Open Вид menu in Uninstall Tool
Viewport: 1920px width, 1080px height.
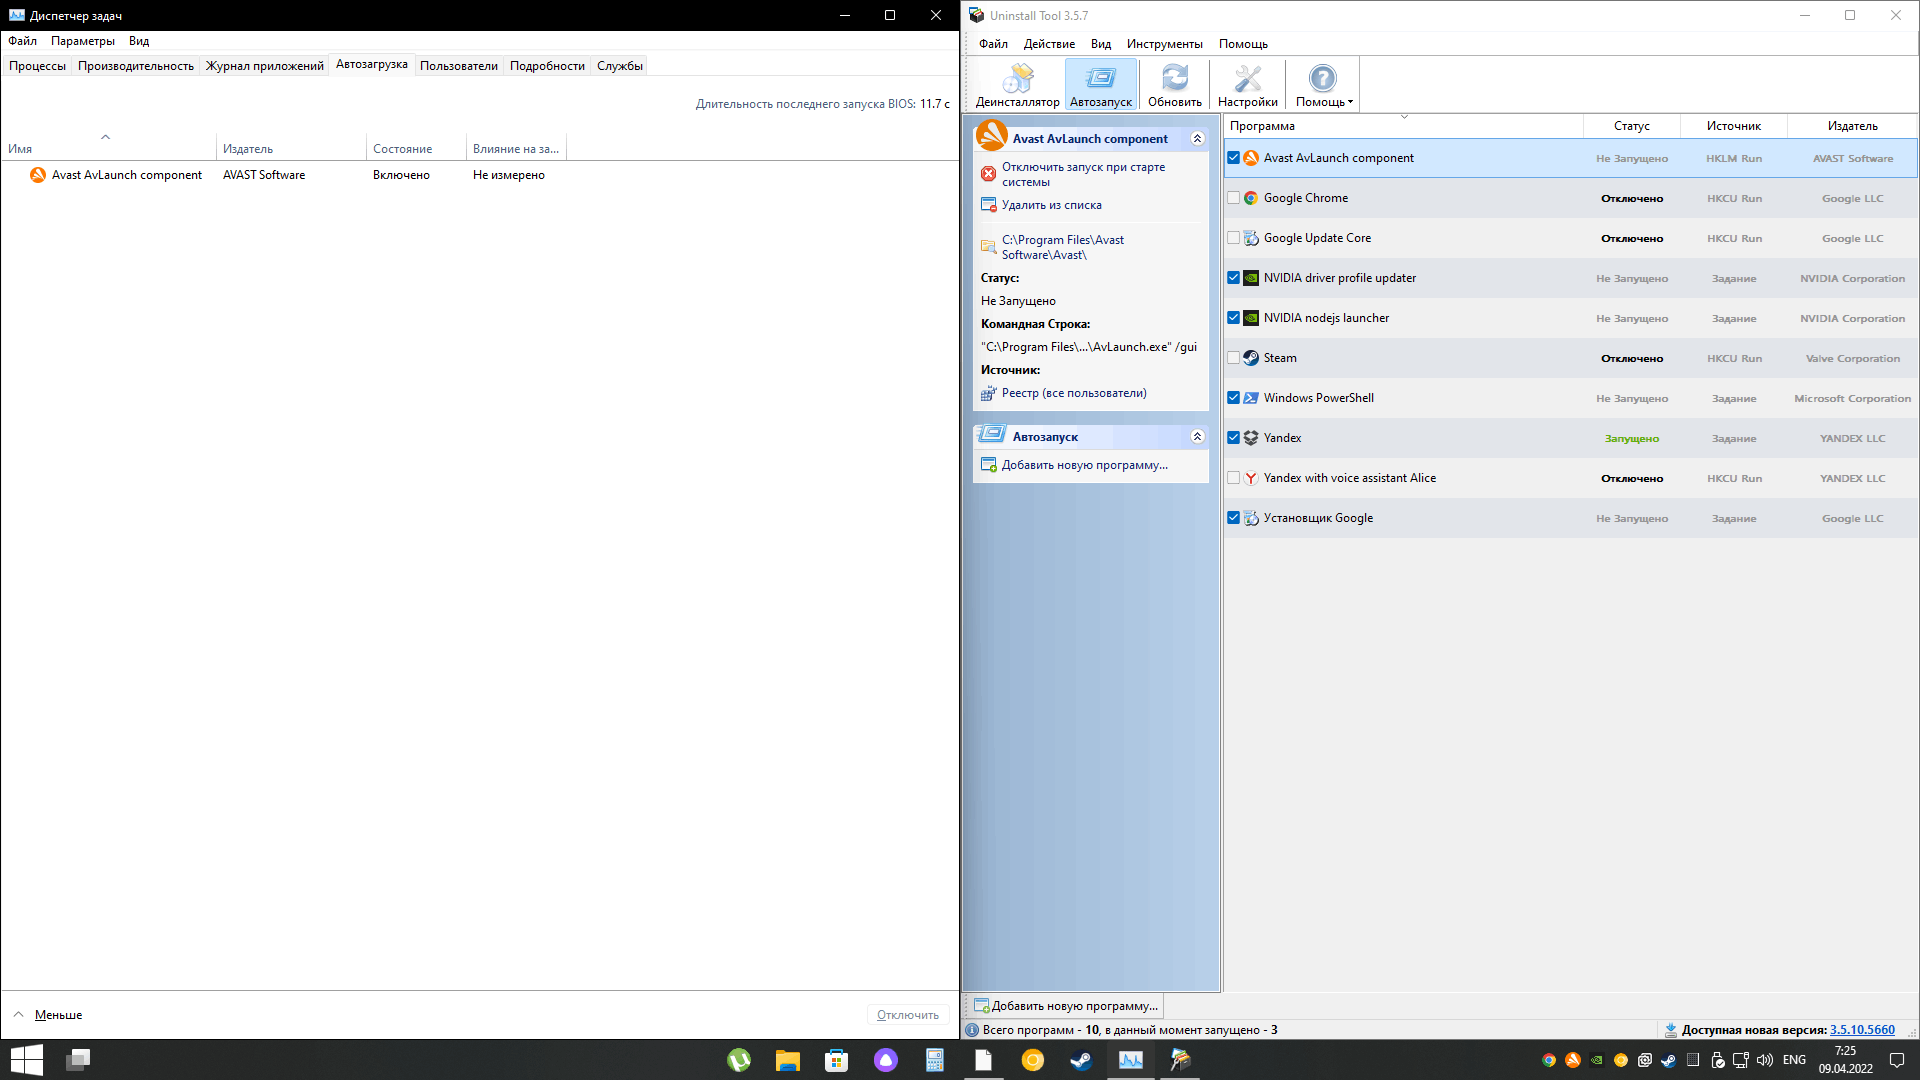pos(1100,44)
